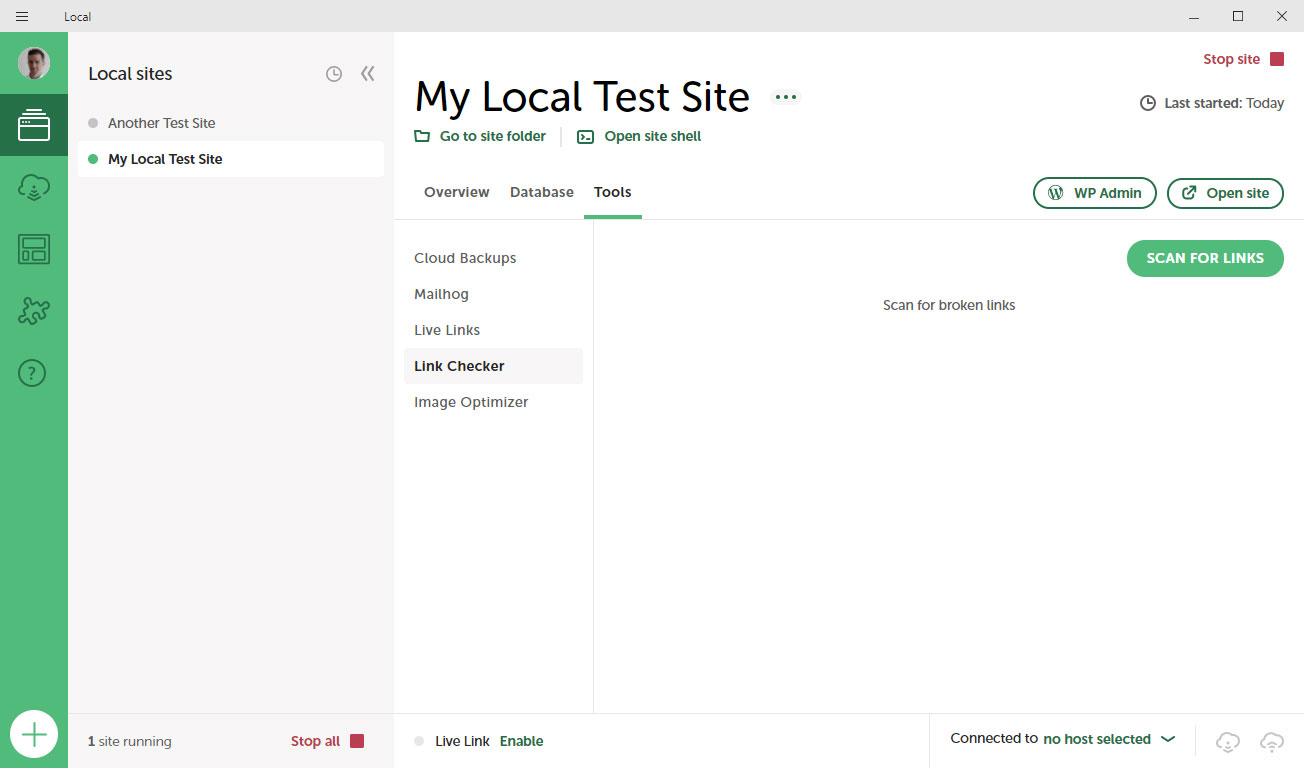Click Go to site folder
This screenshot has height=768, width=1304.
tap(481, 136)
